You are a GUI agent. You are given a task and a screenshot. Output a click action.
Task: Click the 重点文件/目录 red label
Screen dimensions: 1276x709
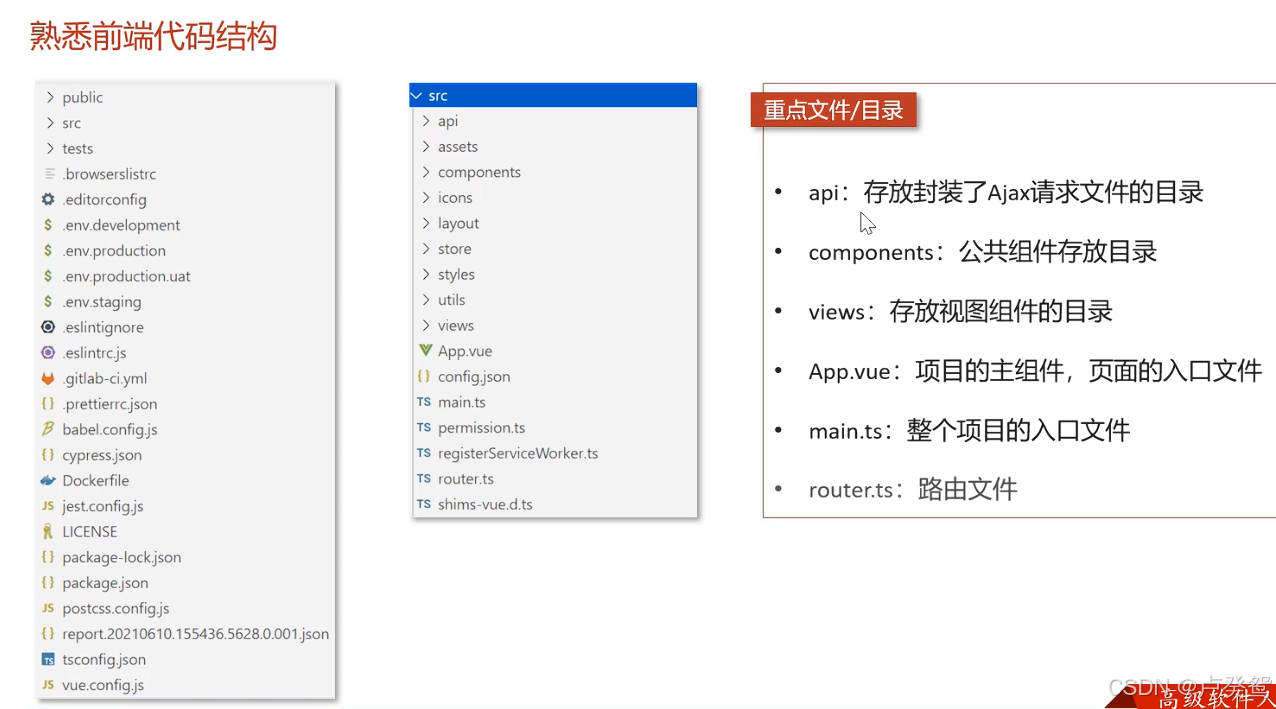point(833,110)
